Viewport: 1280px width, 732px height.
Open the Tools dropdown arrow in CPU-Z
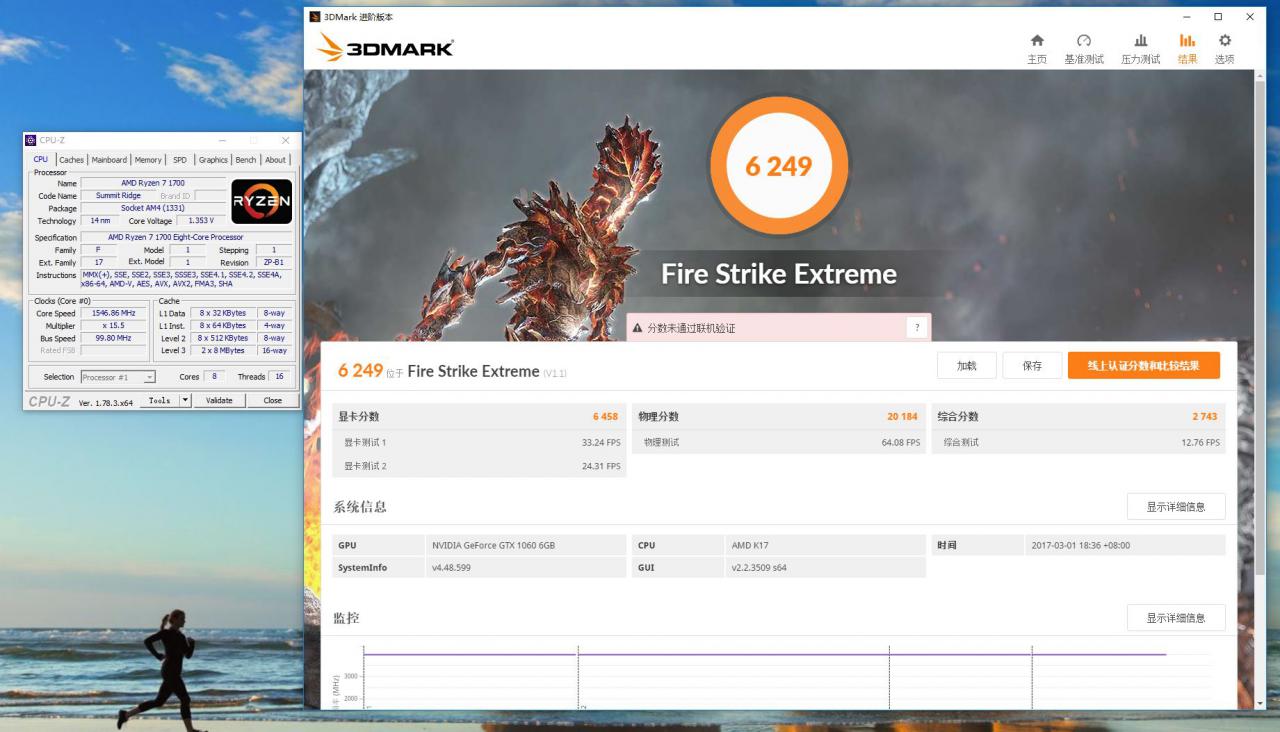coord(185,400)
